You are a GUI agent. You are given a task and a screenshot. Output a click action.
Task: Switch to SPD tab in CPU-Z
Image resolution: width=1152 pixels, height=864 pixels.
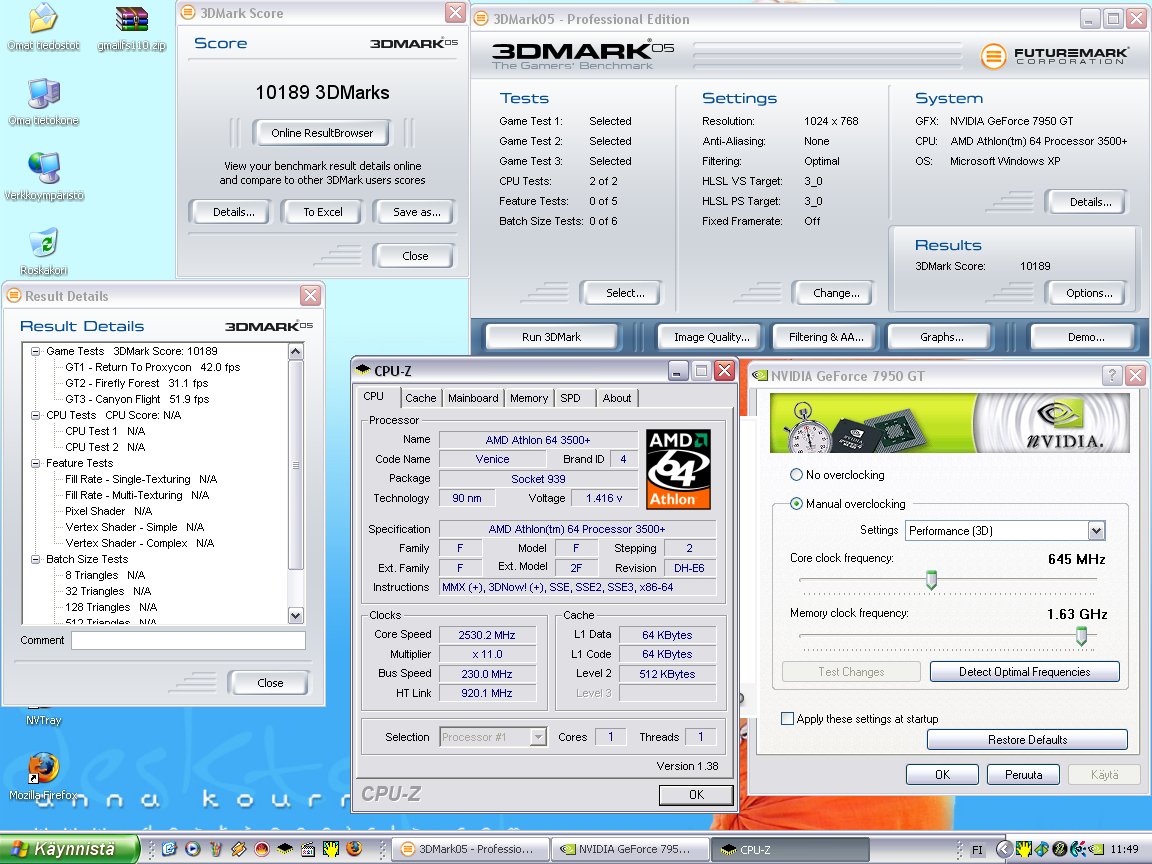click(571, 398)
